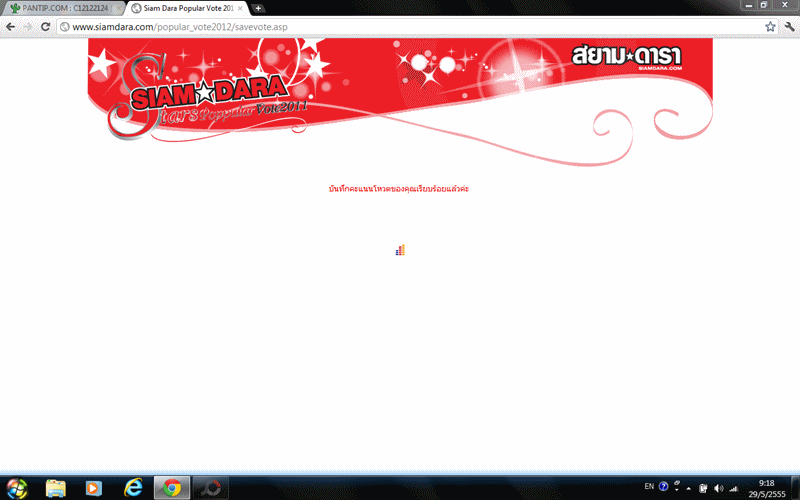Close the PANTIP.COM tab
800x500 pixels.
[x=118, y=9]
